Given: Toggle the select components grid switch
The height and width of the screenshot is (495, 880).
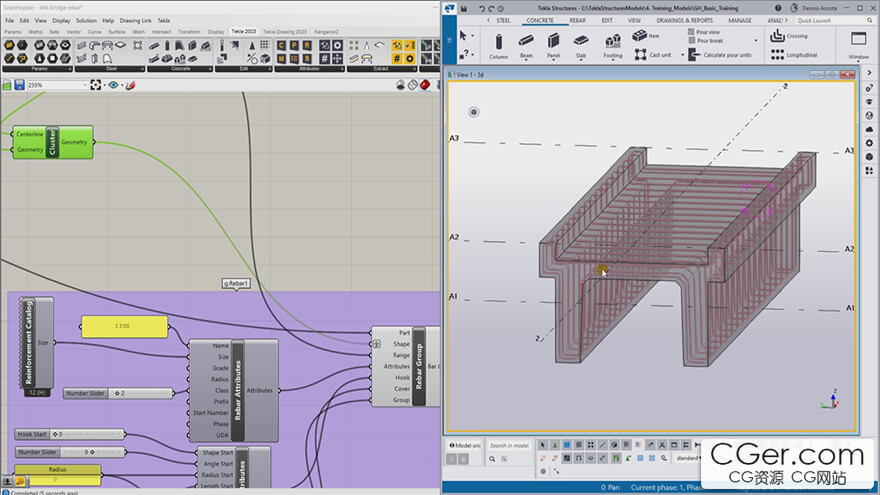Looking at the screenshot, I should pos(590,445).
